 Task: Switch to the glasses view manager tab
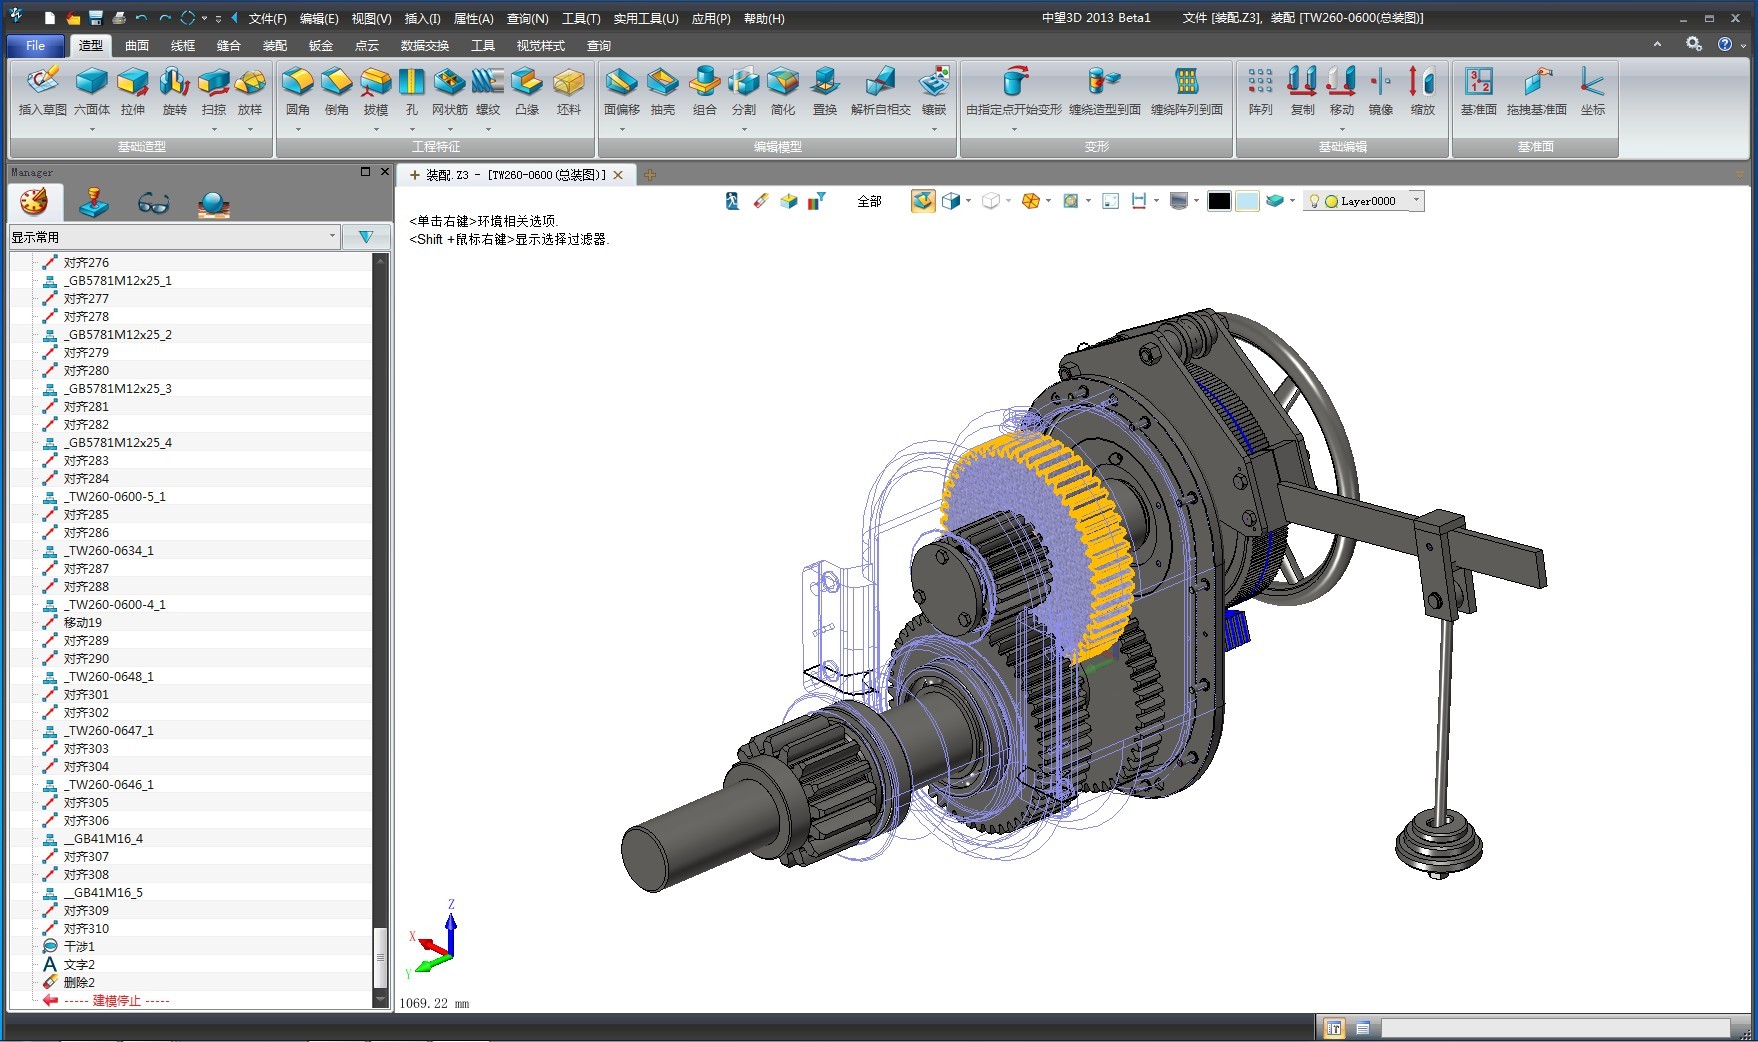click(x=153, y=204)
